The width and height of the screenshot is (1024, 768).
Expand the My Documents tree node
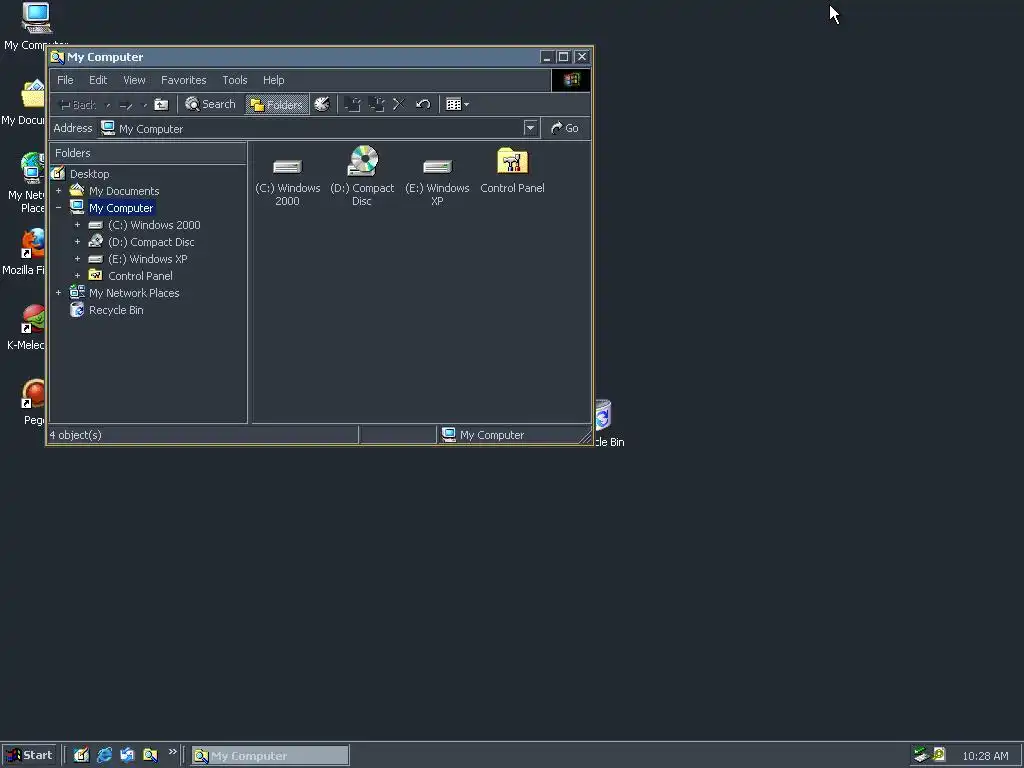(58, 191)
